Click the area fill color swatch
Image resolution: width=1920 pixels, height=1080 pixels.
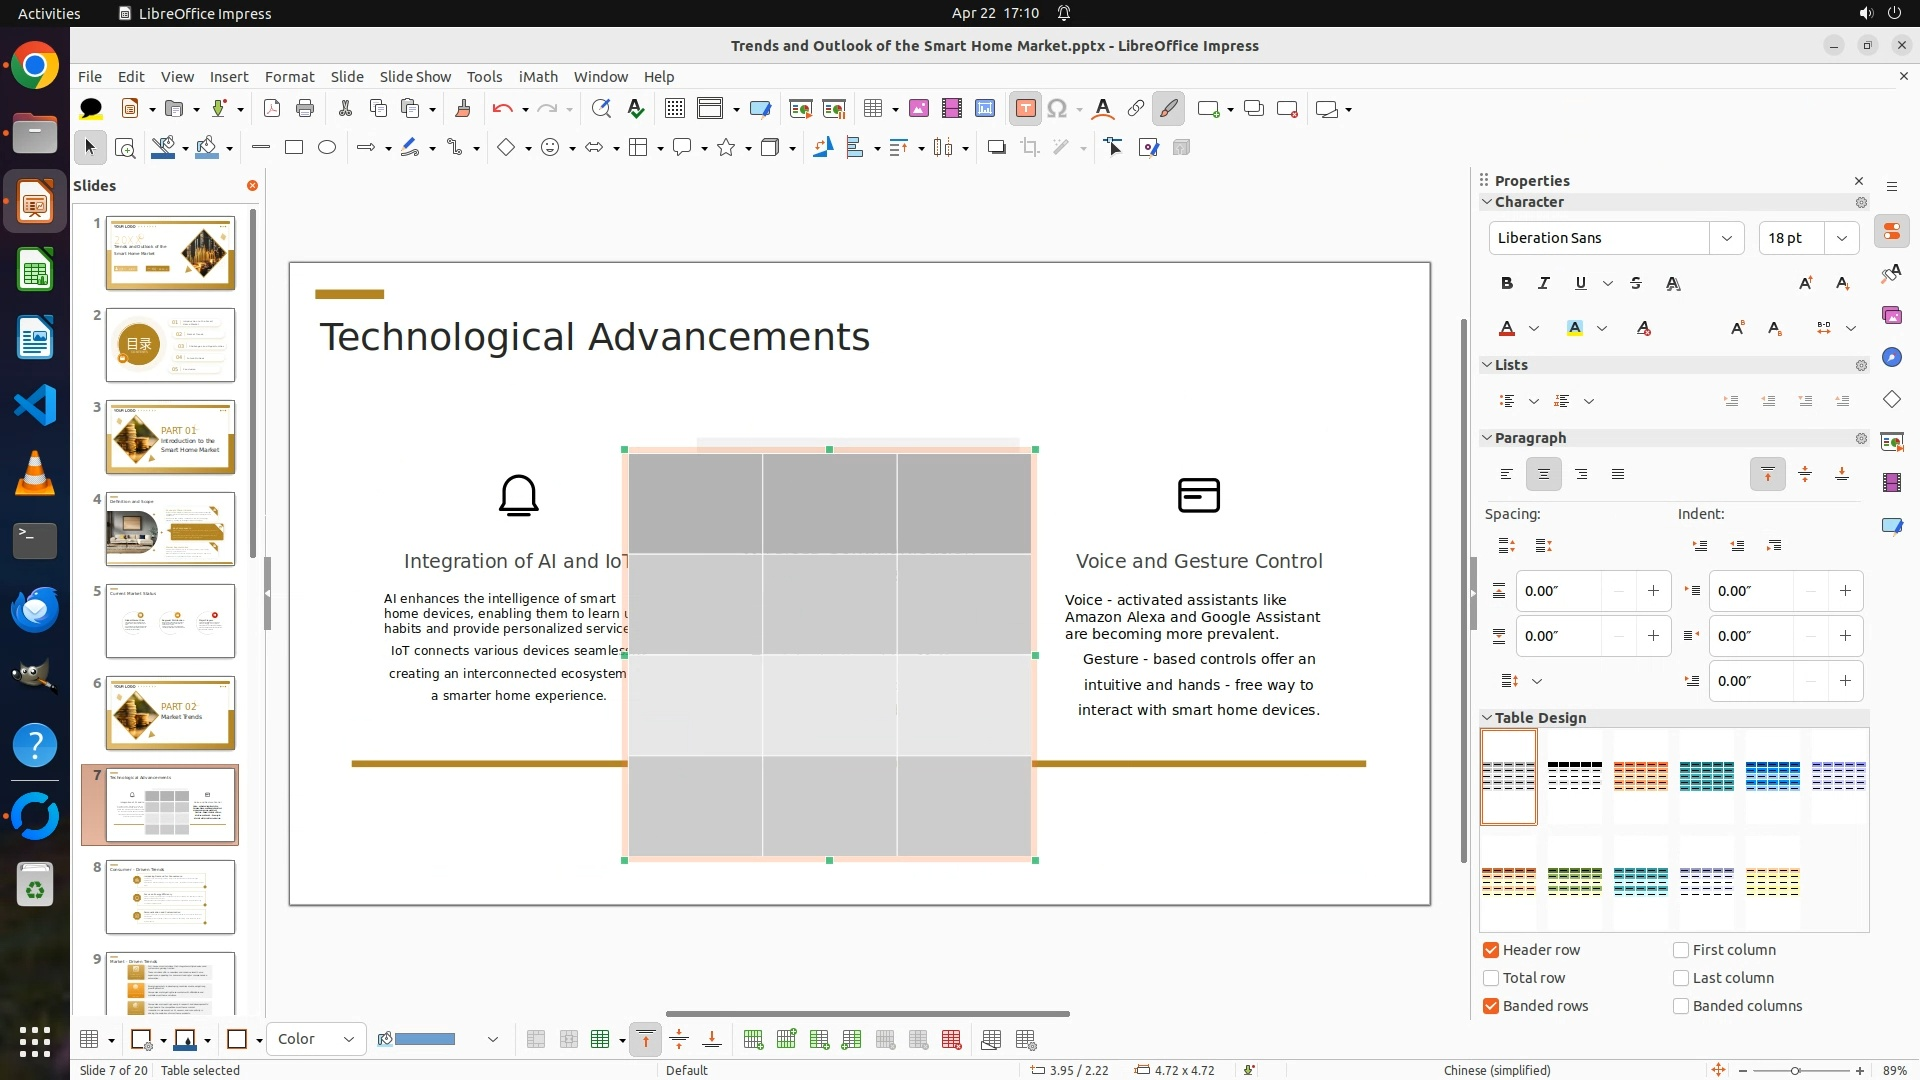point(425,1040)
